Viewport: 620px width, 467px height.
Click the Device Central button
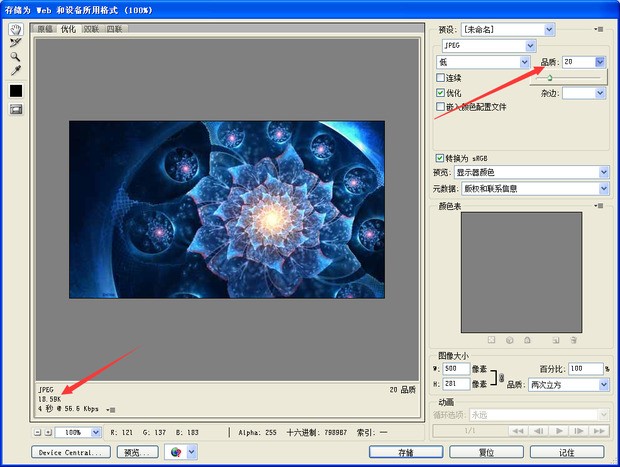(x=72, y=453)
